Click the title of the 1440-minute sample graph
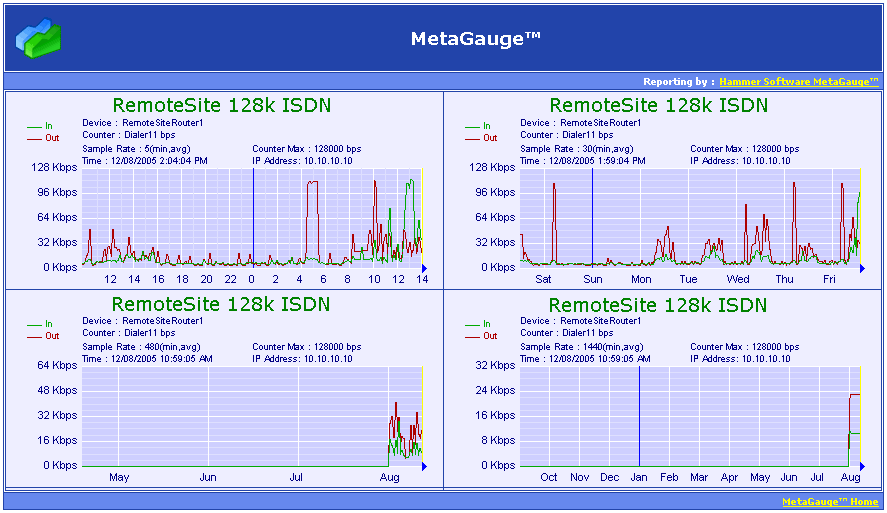 [x=658, y=305]
